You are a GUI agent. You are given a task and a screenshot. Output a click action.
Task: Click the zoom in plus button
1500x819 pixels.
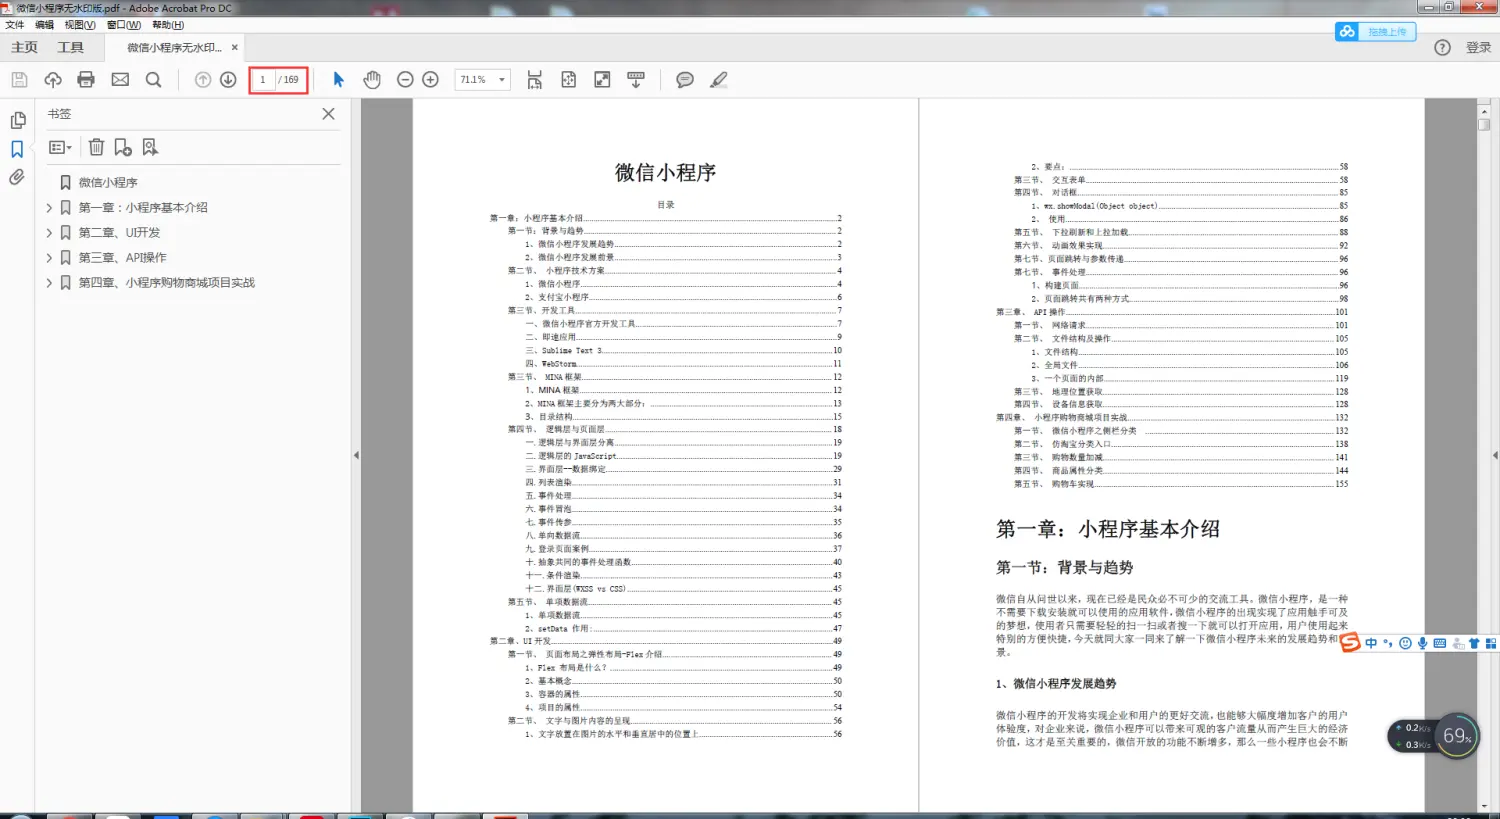431,80
